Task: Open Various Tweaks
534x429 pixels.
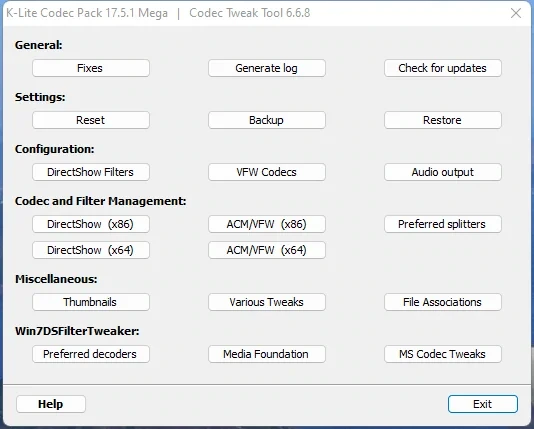Action: click(267, 302)
